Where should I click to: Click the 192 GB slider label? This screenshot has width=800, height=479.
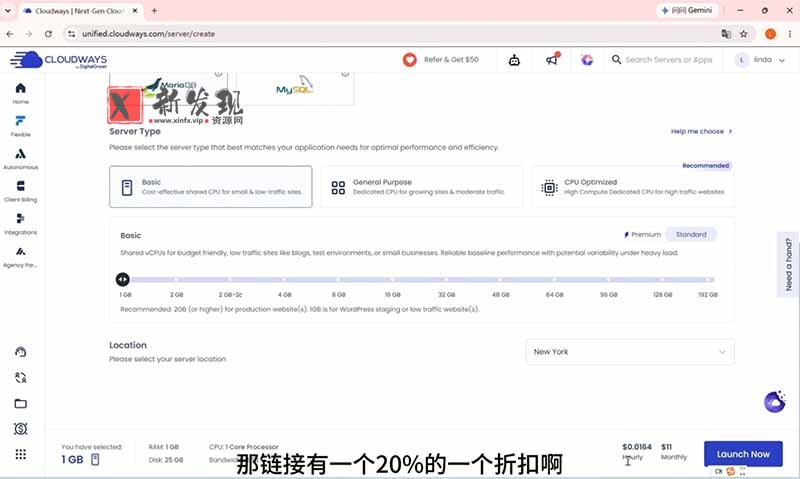coord(708,295)
